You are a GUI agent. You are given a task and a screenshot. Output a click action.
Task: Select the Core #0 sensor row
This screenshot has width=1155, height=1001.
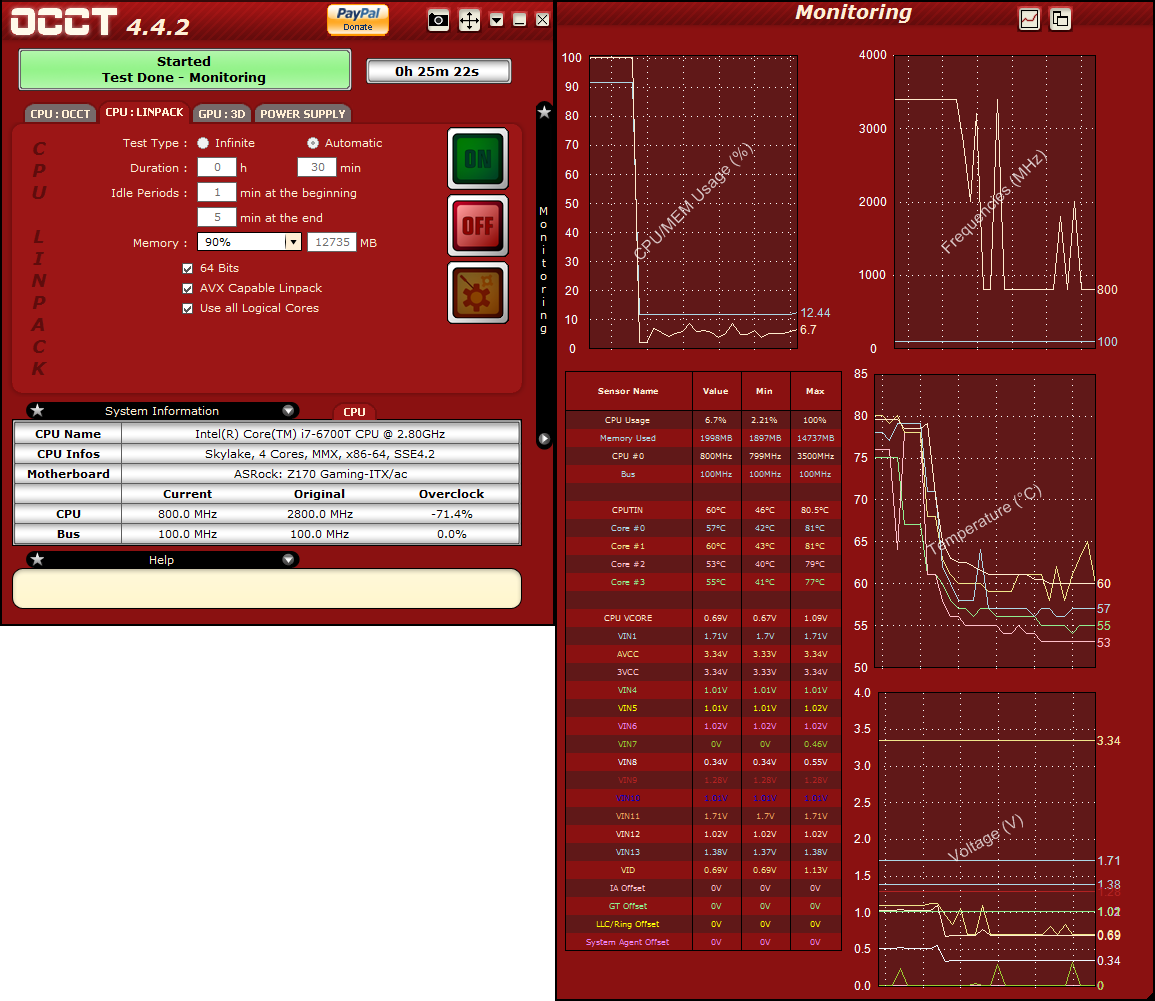pos(703,528)
